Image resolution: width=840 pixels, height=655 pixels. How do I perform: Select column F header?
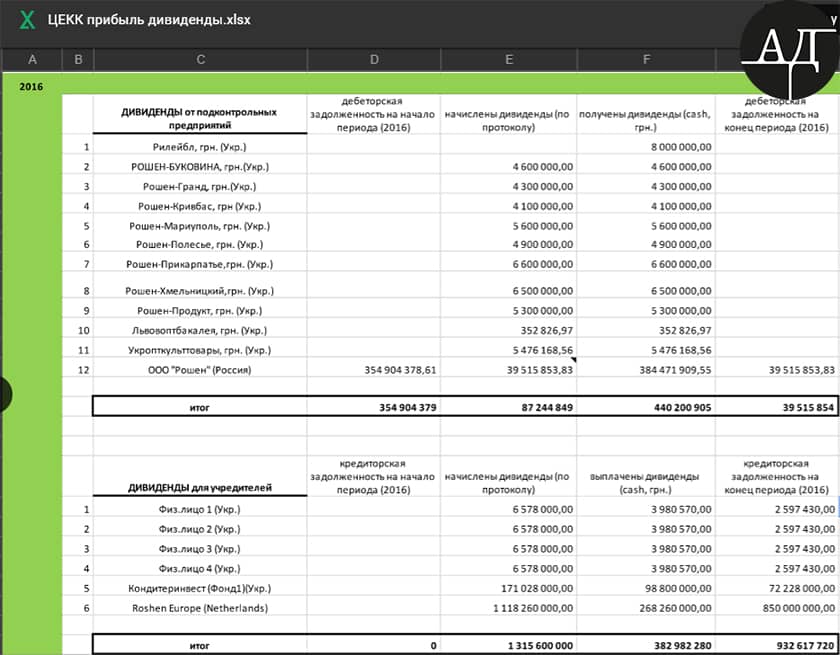[x=646, y=60]
